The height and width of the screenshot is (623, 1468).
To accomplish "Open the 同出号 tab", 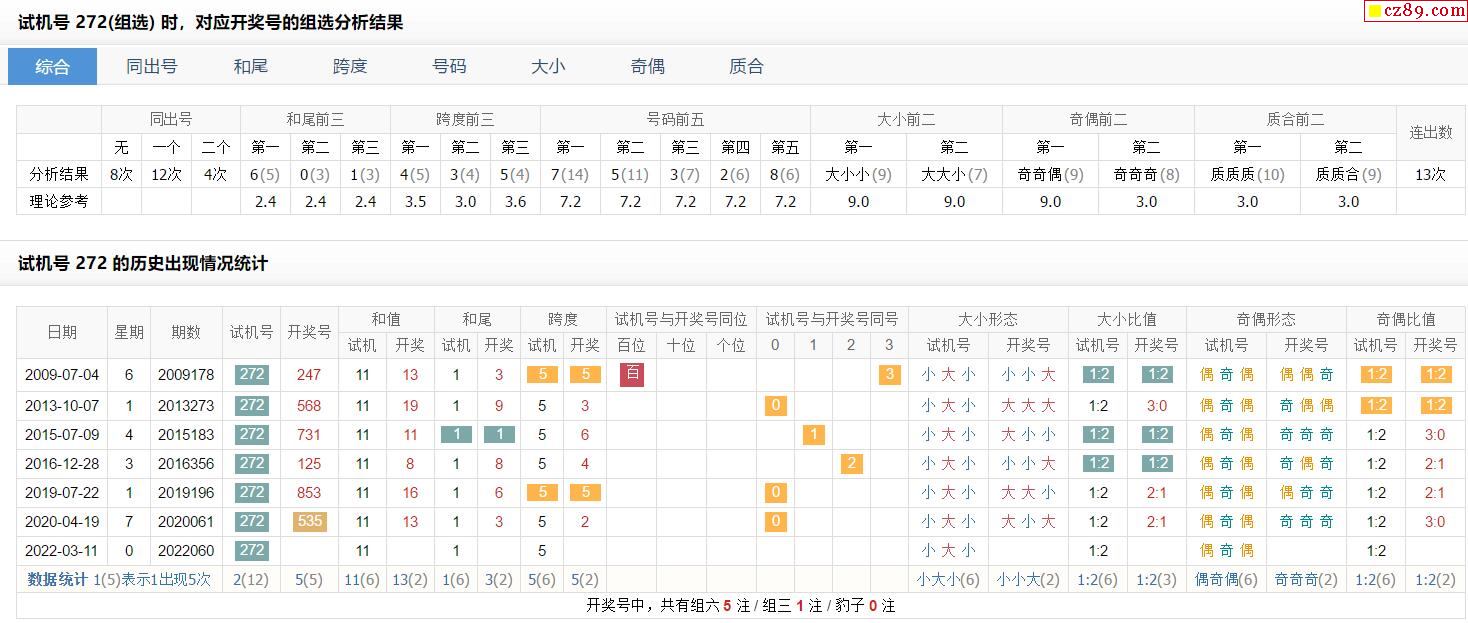I will [x=152, y=67].
